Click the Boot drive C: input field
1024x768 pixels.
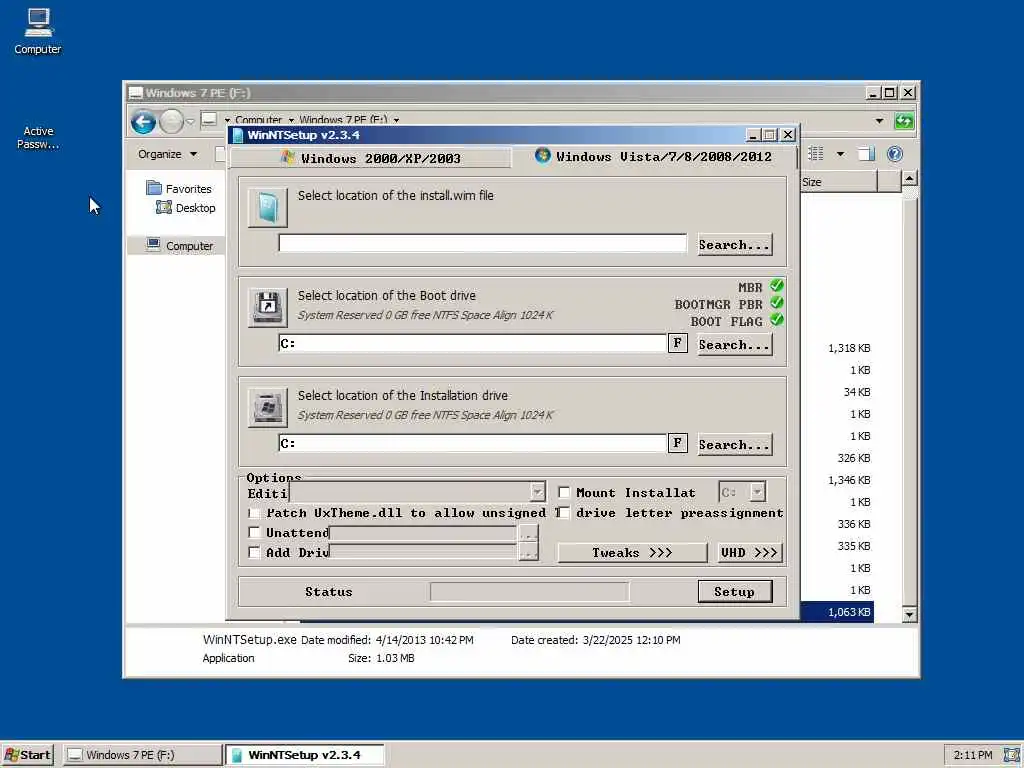pos(473,343)
